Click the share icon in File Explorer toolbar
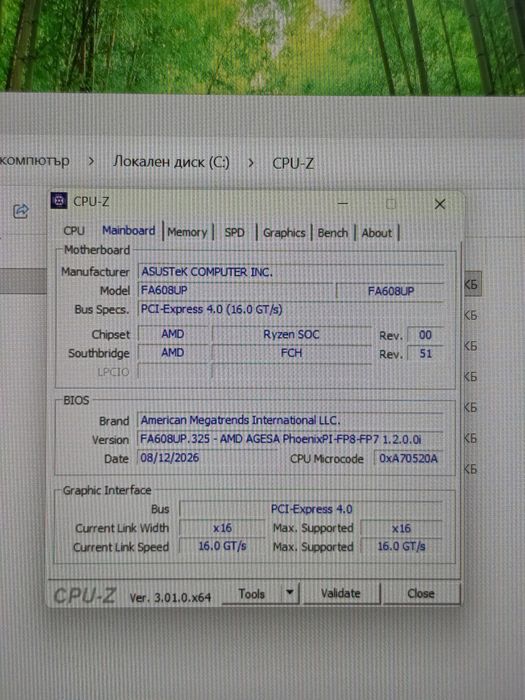The width and height of the screenshot is (525, 700). click(x=21, y=211)
